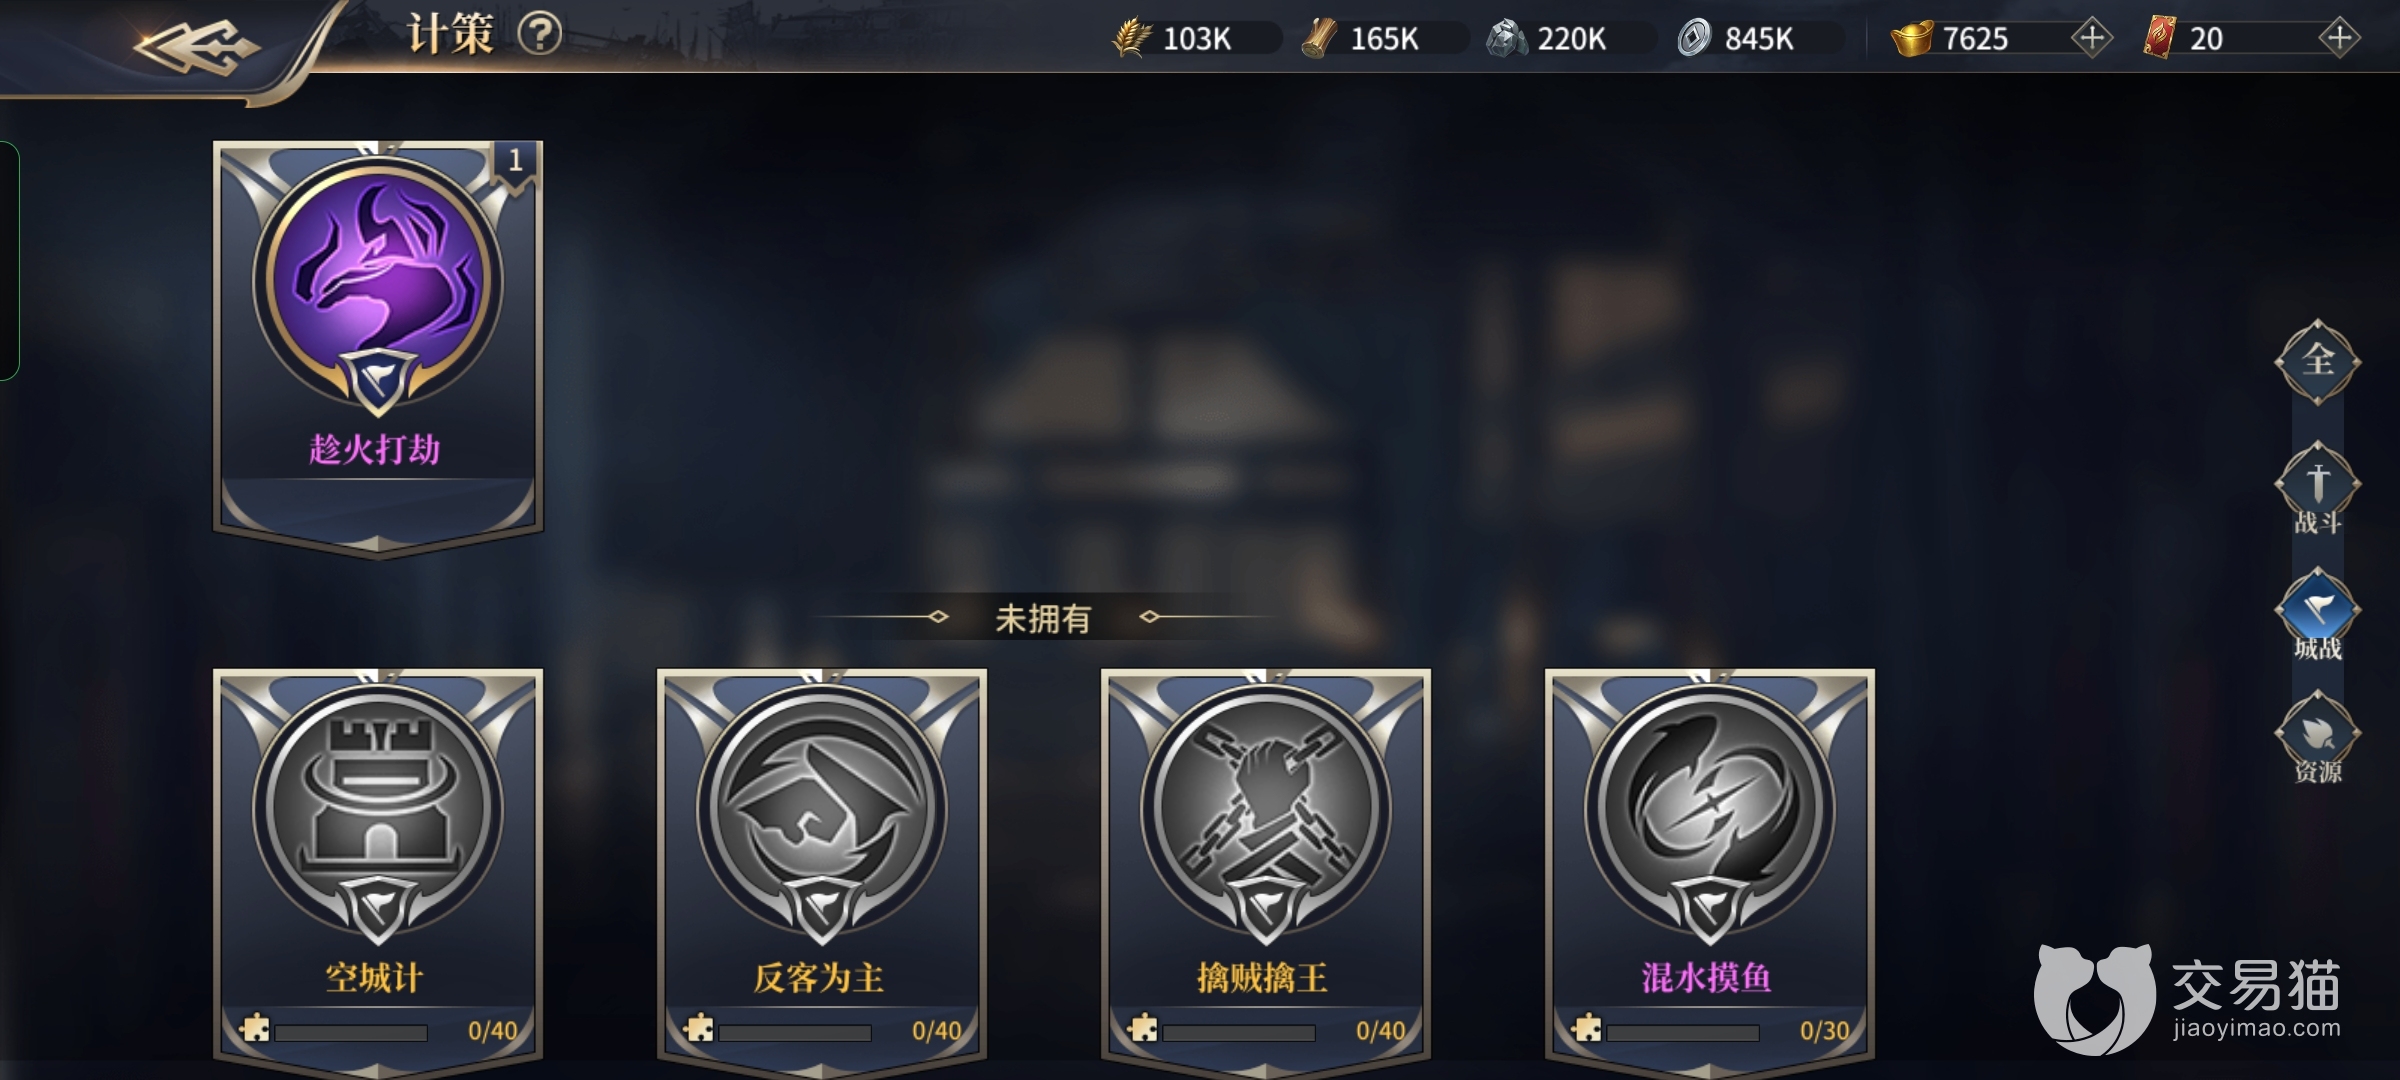
Task: Tap the wood resource 165K icon
Action: click(x=1319, y=38)
